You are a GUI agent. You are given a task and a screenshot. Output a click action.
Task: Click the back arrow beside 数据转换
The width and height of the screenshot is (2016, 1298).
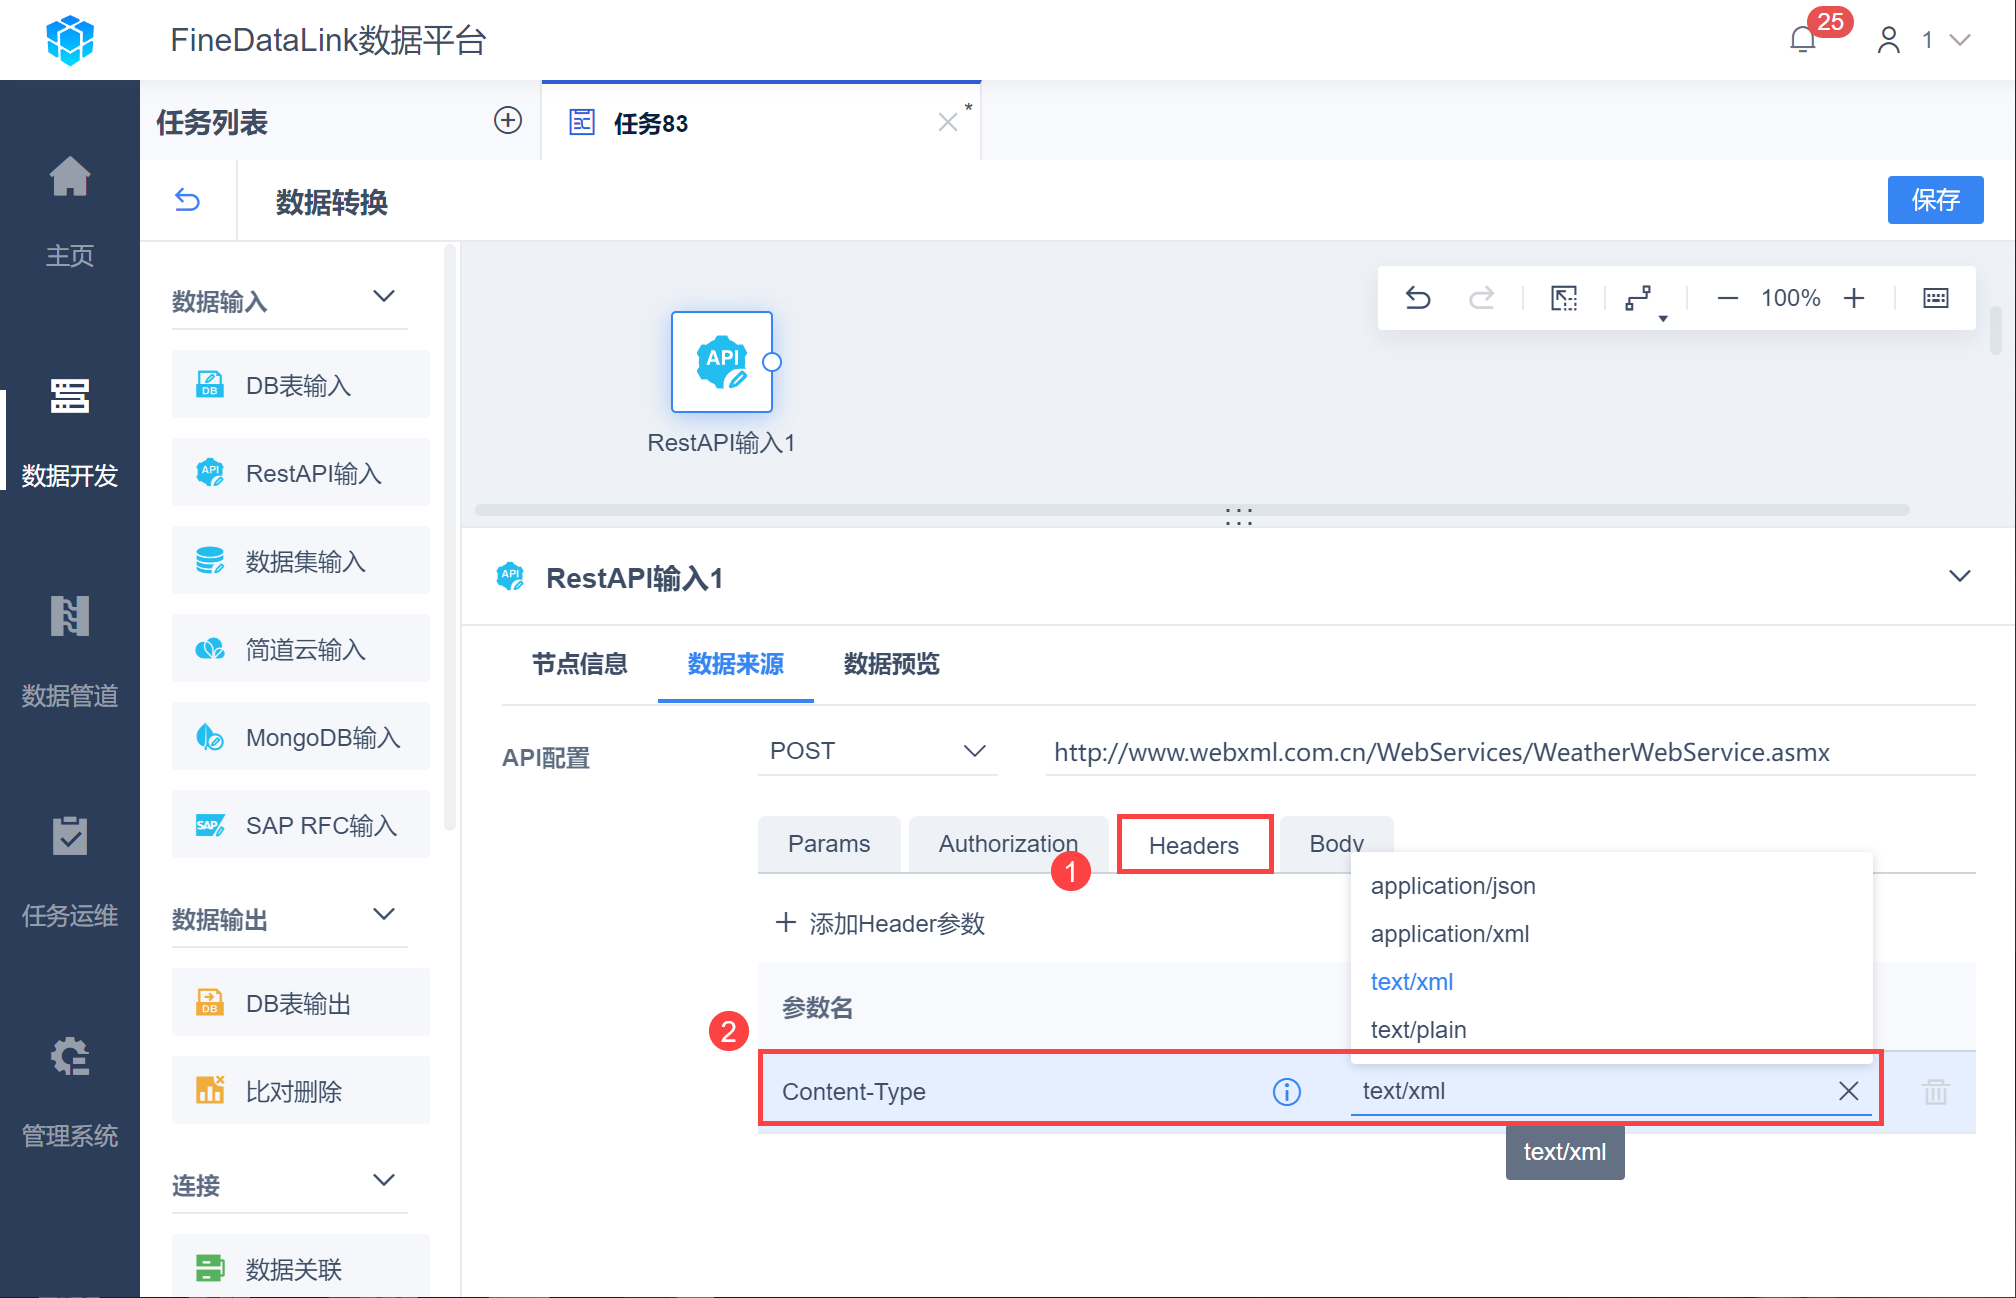click(x=187, y=201)
